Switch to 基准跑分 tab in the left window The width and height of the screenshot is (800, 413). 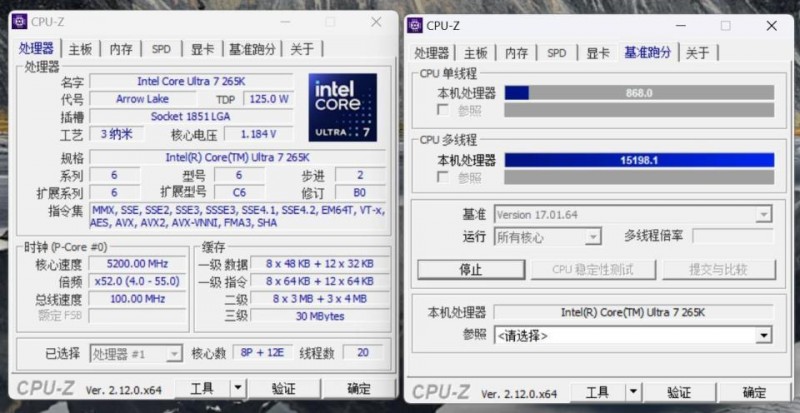point(252,49)
